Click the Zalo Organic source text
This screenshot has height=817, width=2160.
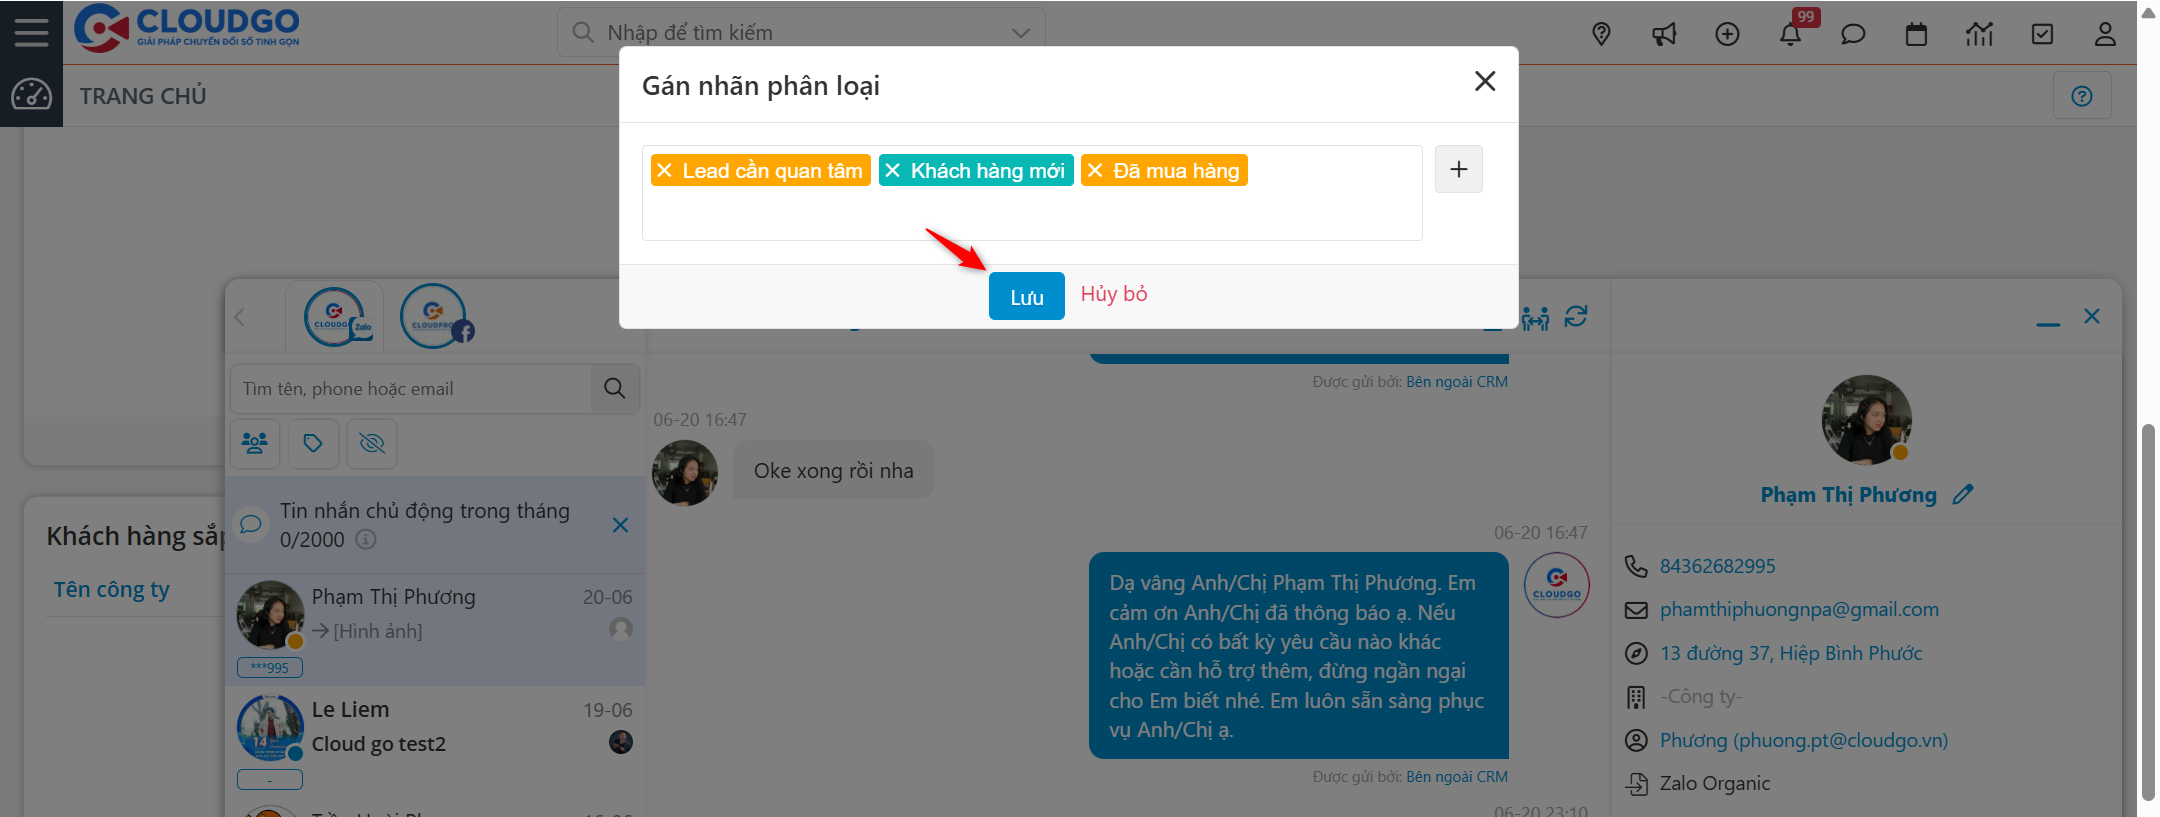pyautogui.click(x=1715, y=783)
